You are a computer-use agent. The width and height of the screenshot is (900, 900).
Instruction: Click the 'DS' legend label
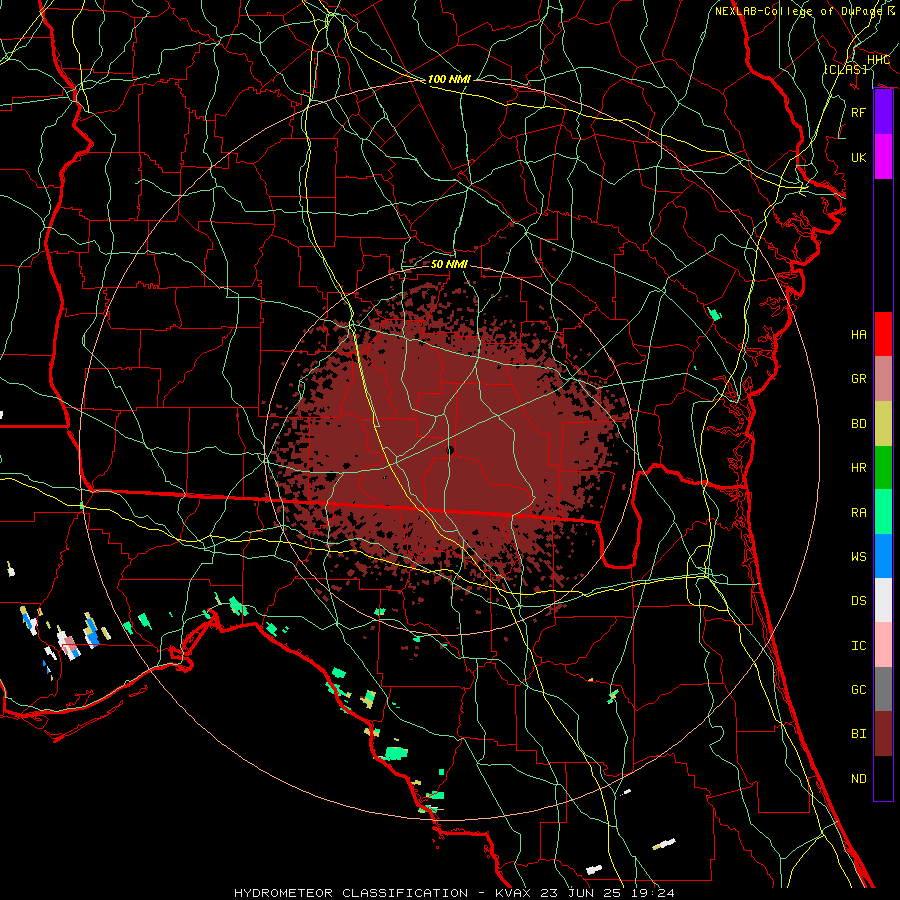pos(858,601)
